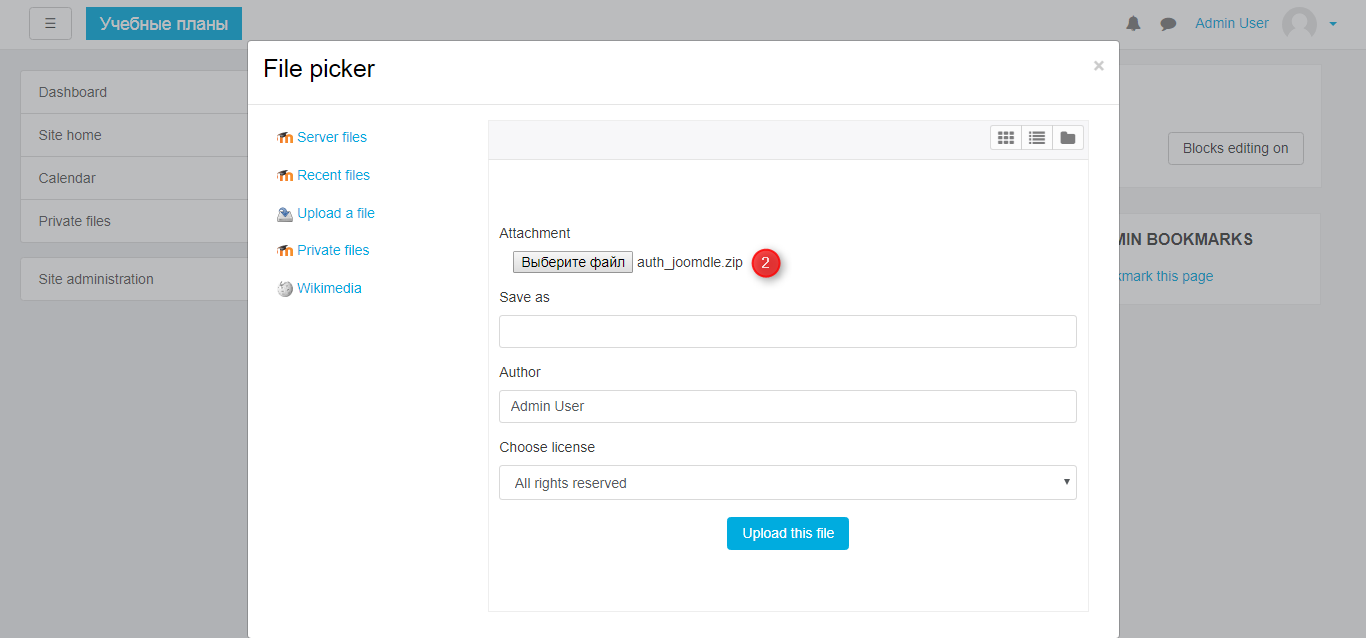Expand the user menu dropdown arrow
The image size is (1366, 638).
[1333, 24]
